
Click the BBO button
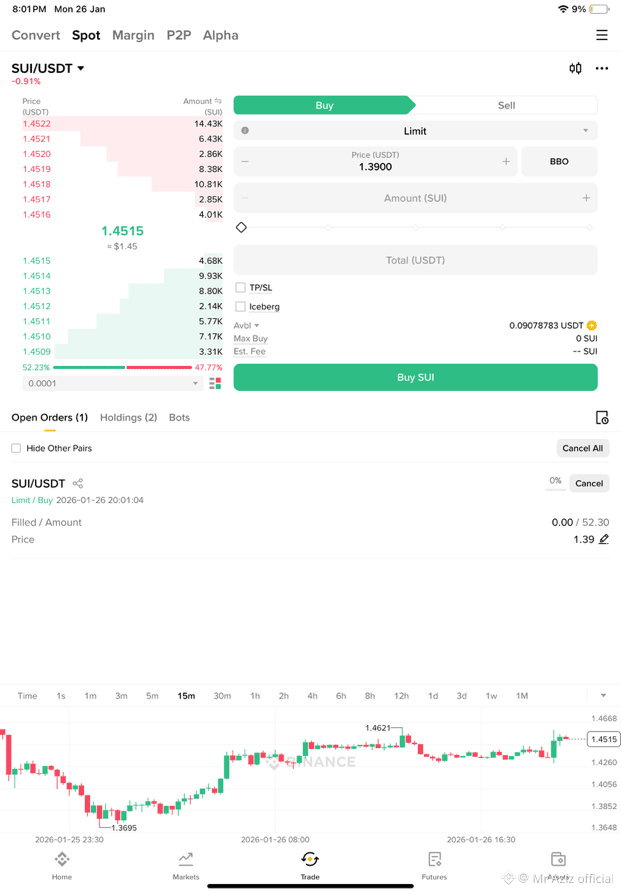point(559,161)
